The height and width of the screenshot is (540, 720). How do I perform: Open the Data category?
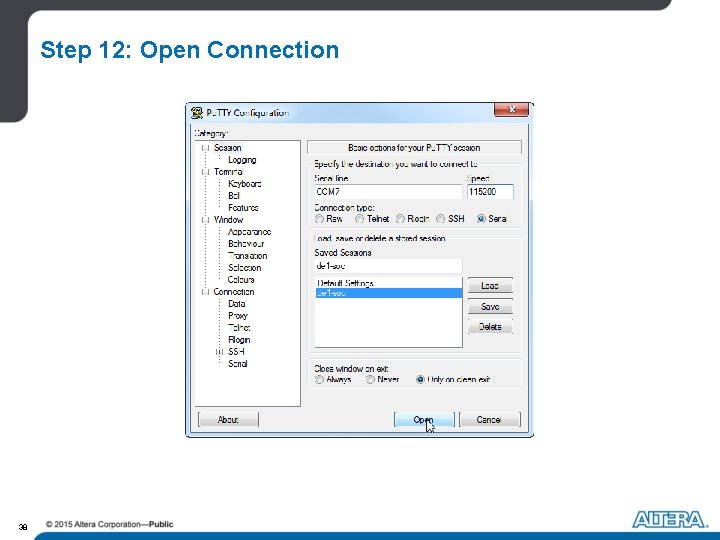click(x=236, y=304)
